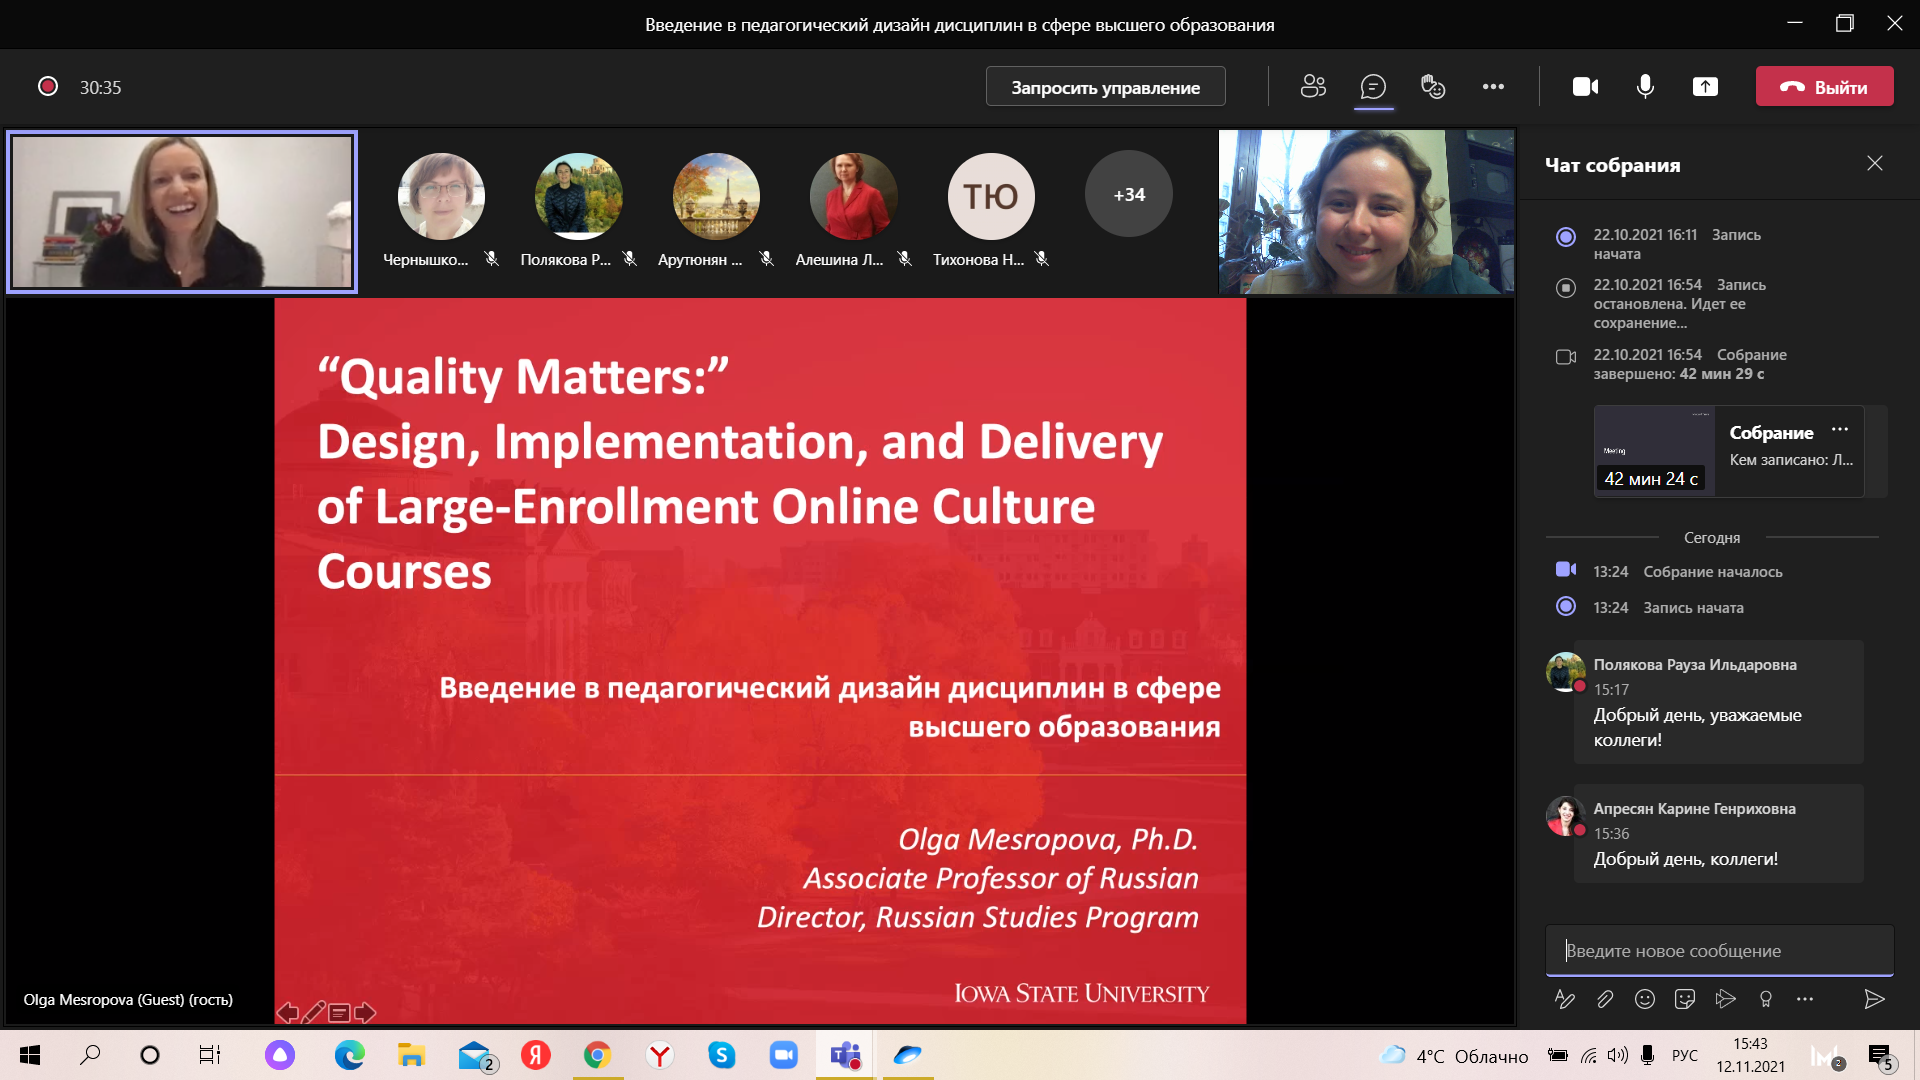Screen dimensions: 1920x1080
Task: Open Task View on taskbar
Action: click(209, 1055)
